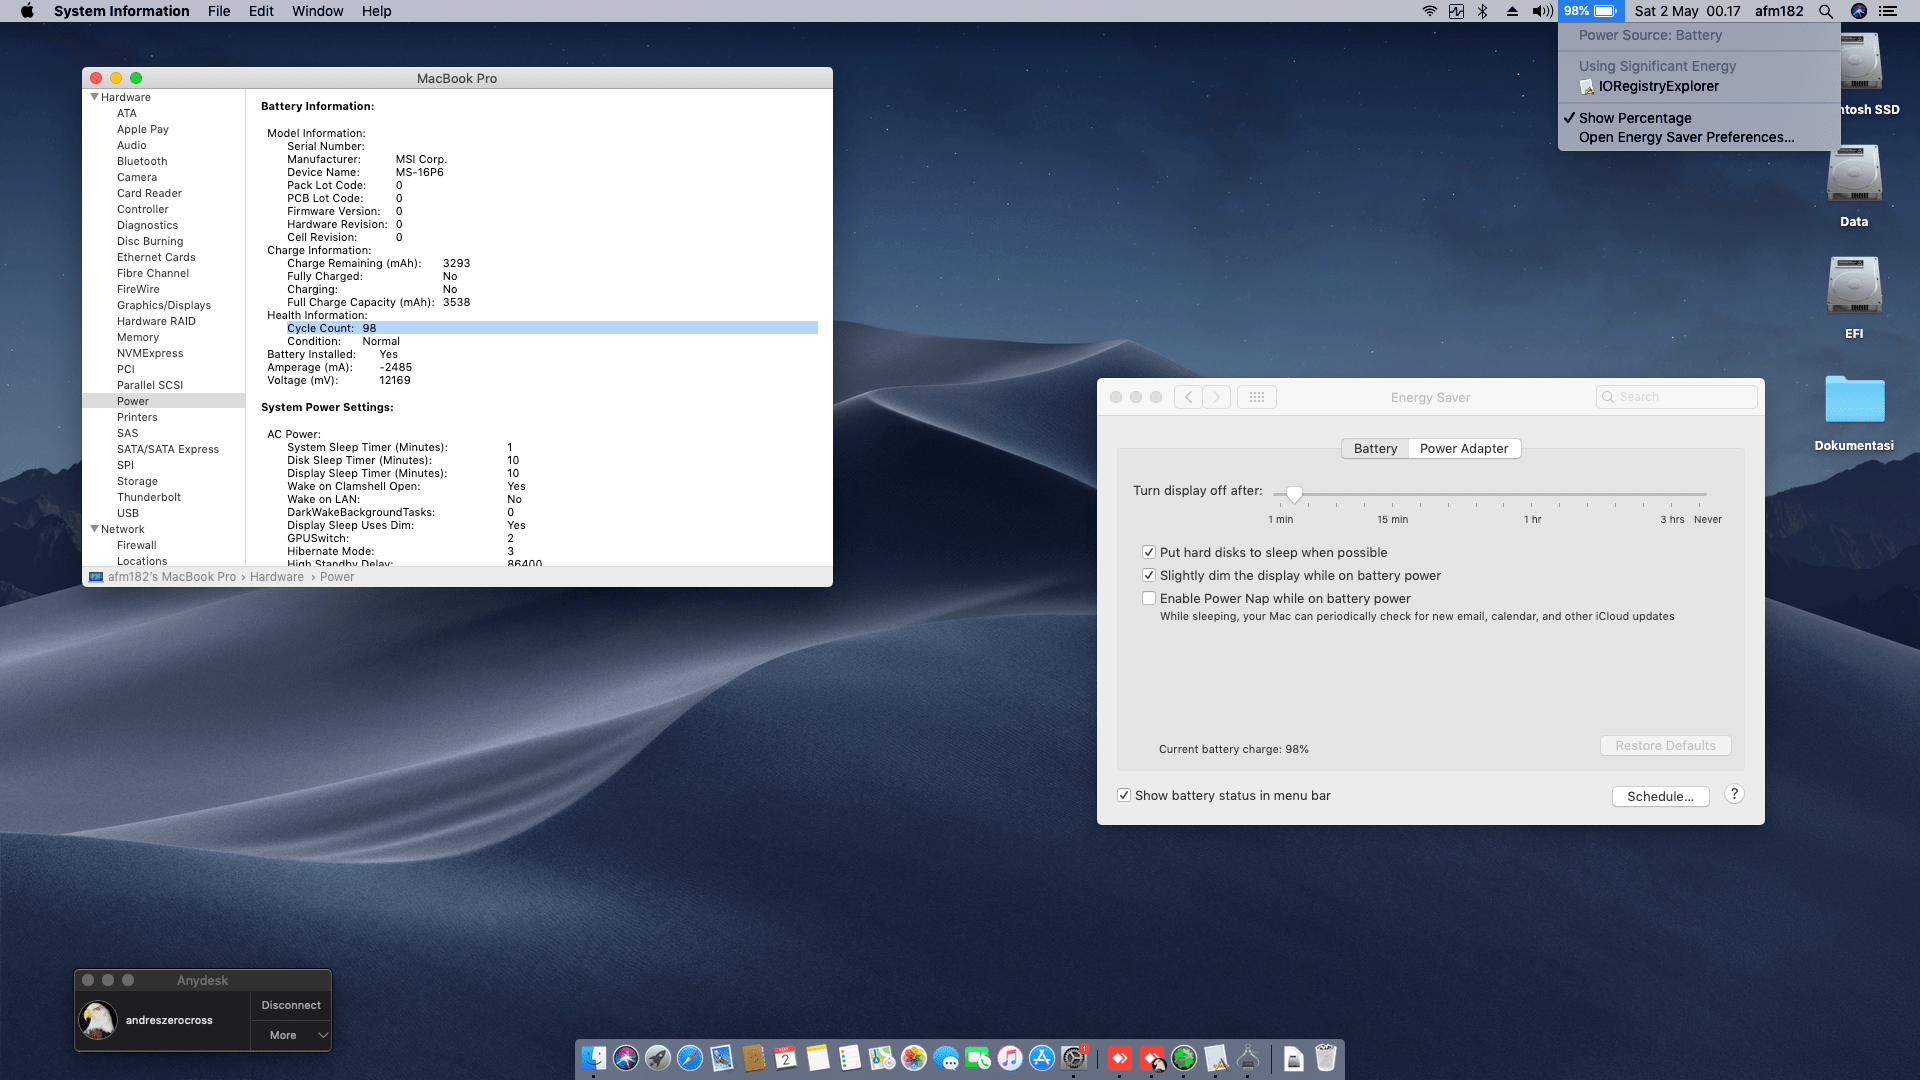Image resolution: width=1920 pixels, height=1080 pixels.
Task: Collapse the Network section triangle
Action: [x=94, y=529]
